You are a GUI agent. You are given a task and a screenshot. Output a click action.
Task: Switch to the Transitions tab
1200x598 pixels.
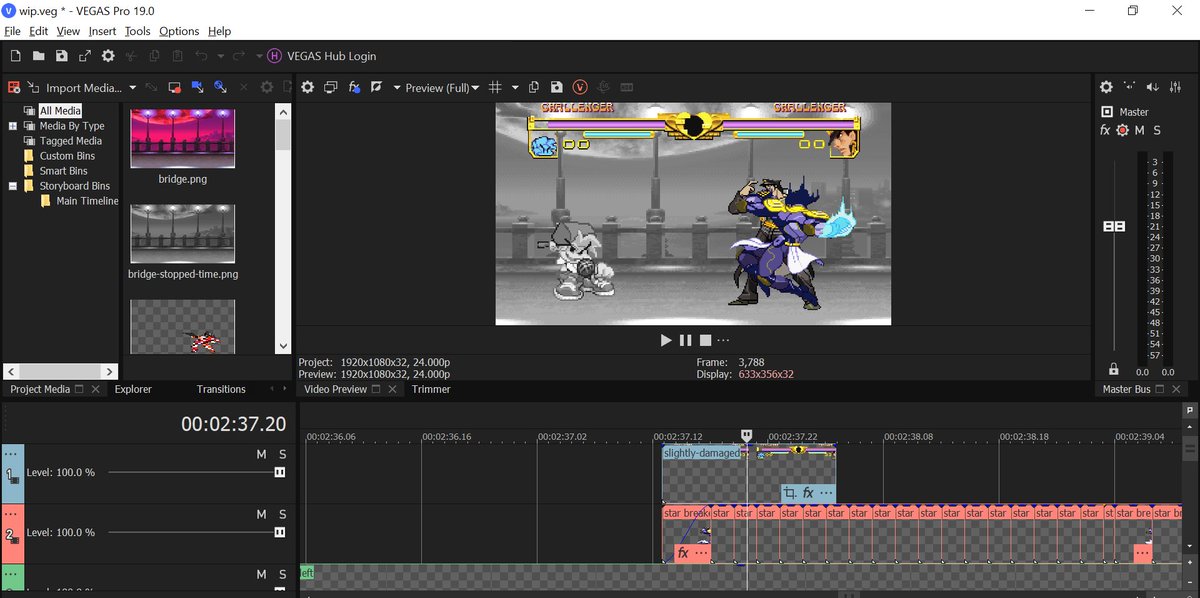221,389
